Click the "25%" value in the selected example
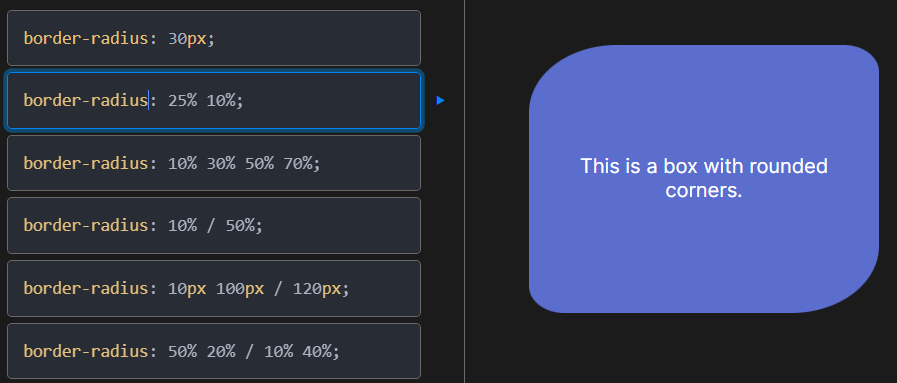This screenshot has height=383, width=897. click(182, 101)
